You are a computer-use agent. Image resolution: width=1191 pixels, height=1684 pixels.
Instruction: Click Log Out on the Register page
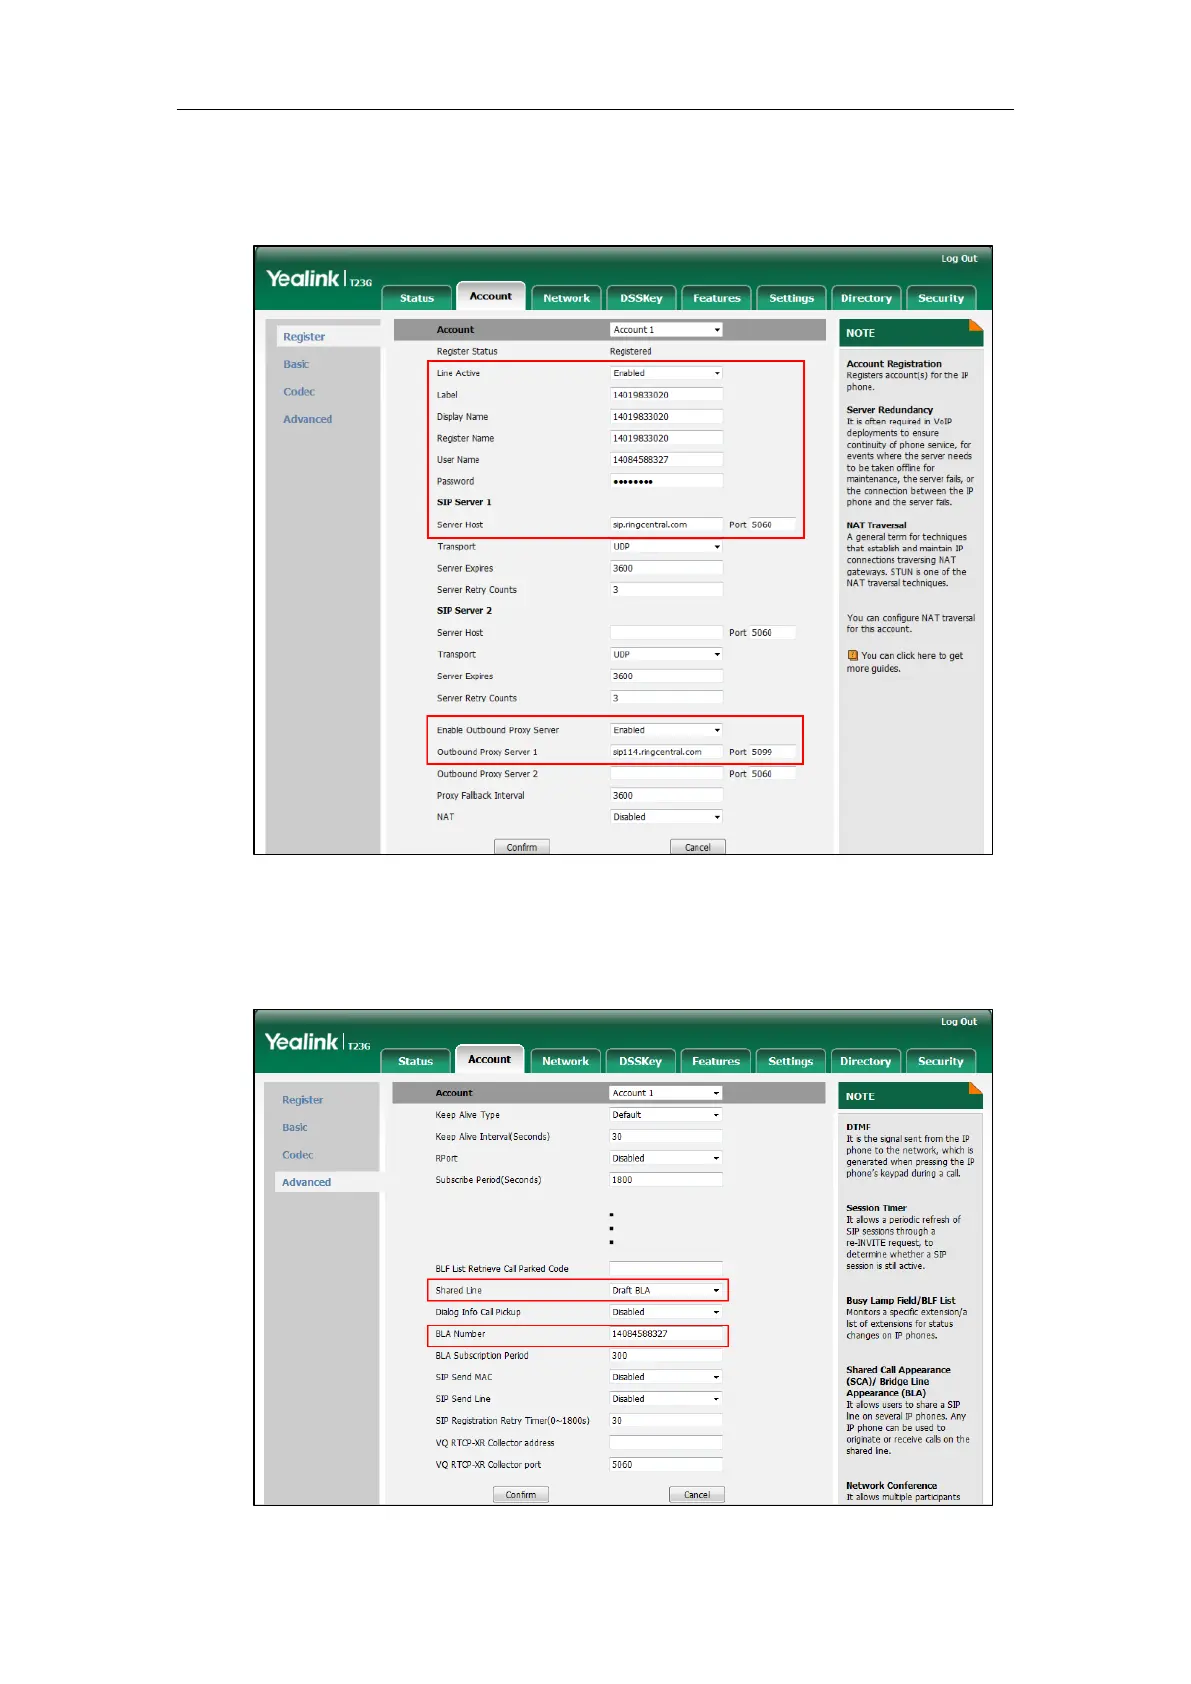pos(959,258)
